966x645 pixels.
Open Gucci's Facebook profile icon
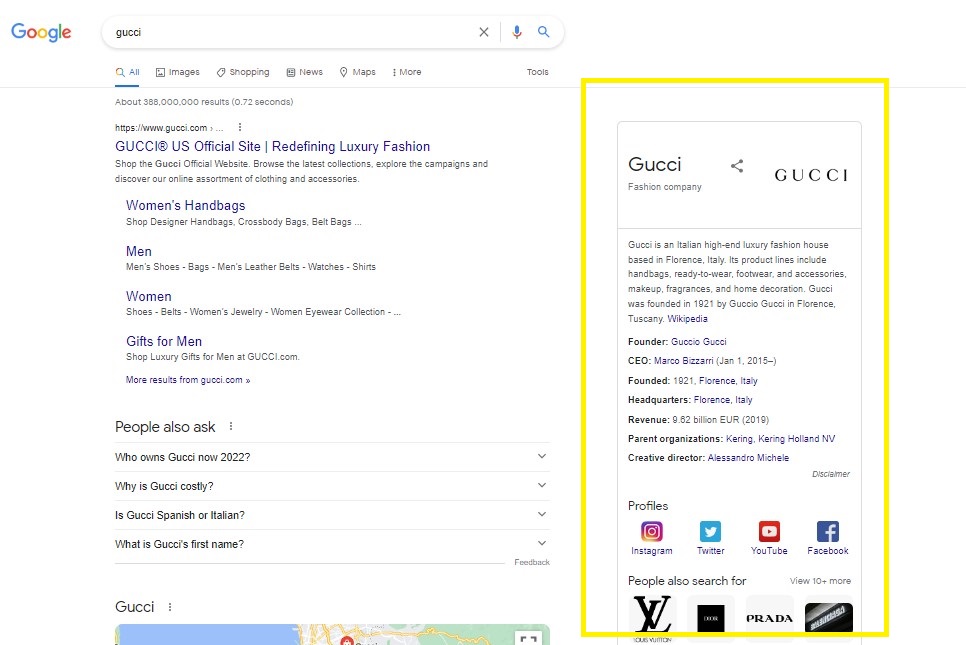(x=827, y=530)
